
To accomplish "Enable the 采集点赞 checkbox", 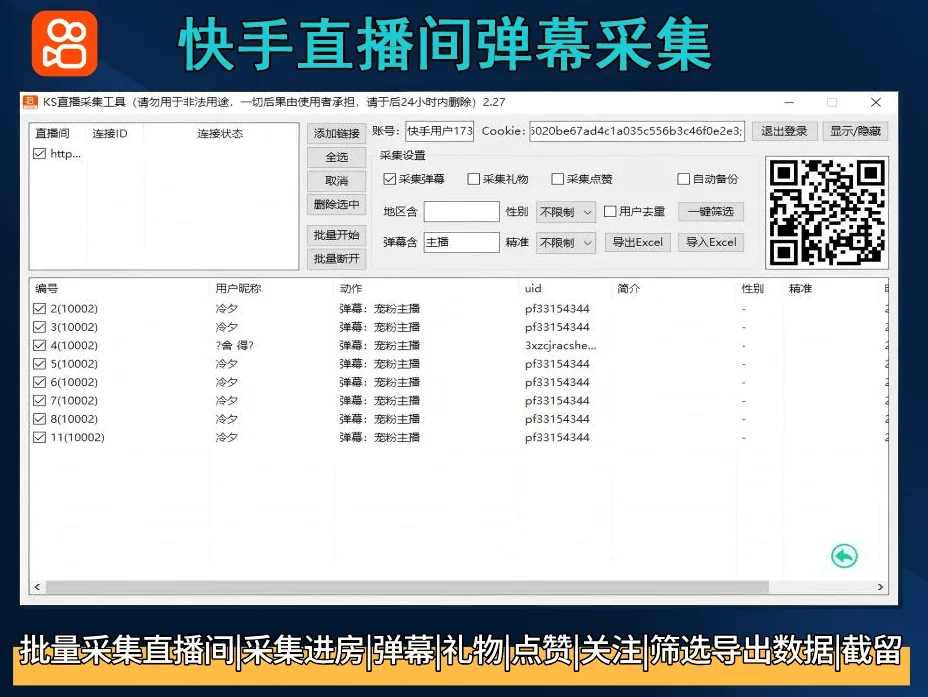I will 558,179.
